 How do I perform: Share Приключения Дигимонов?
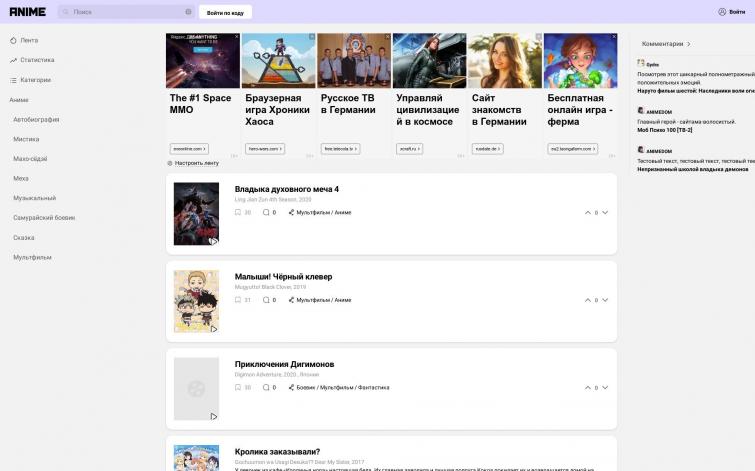[291, 388]
